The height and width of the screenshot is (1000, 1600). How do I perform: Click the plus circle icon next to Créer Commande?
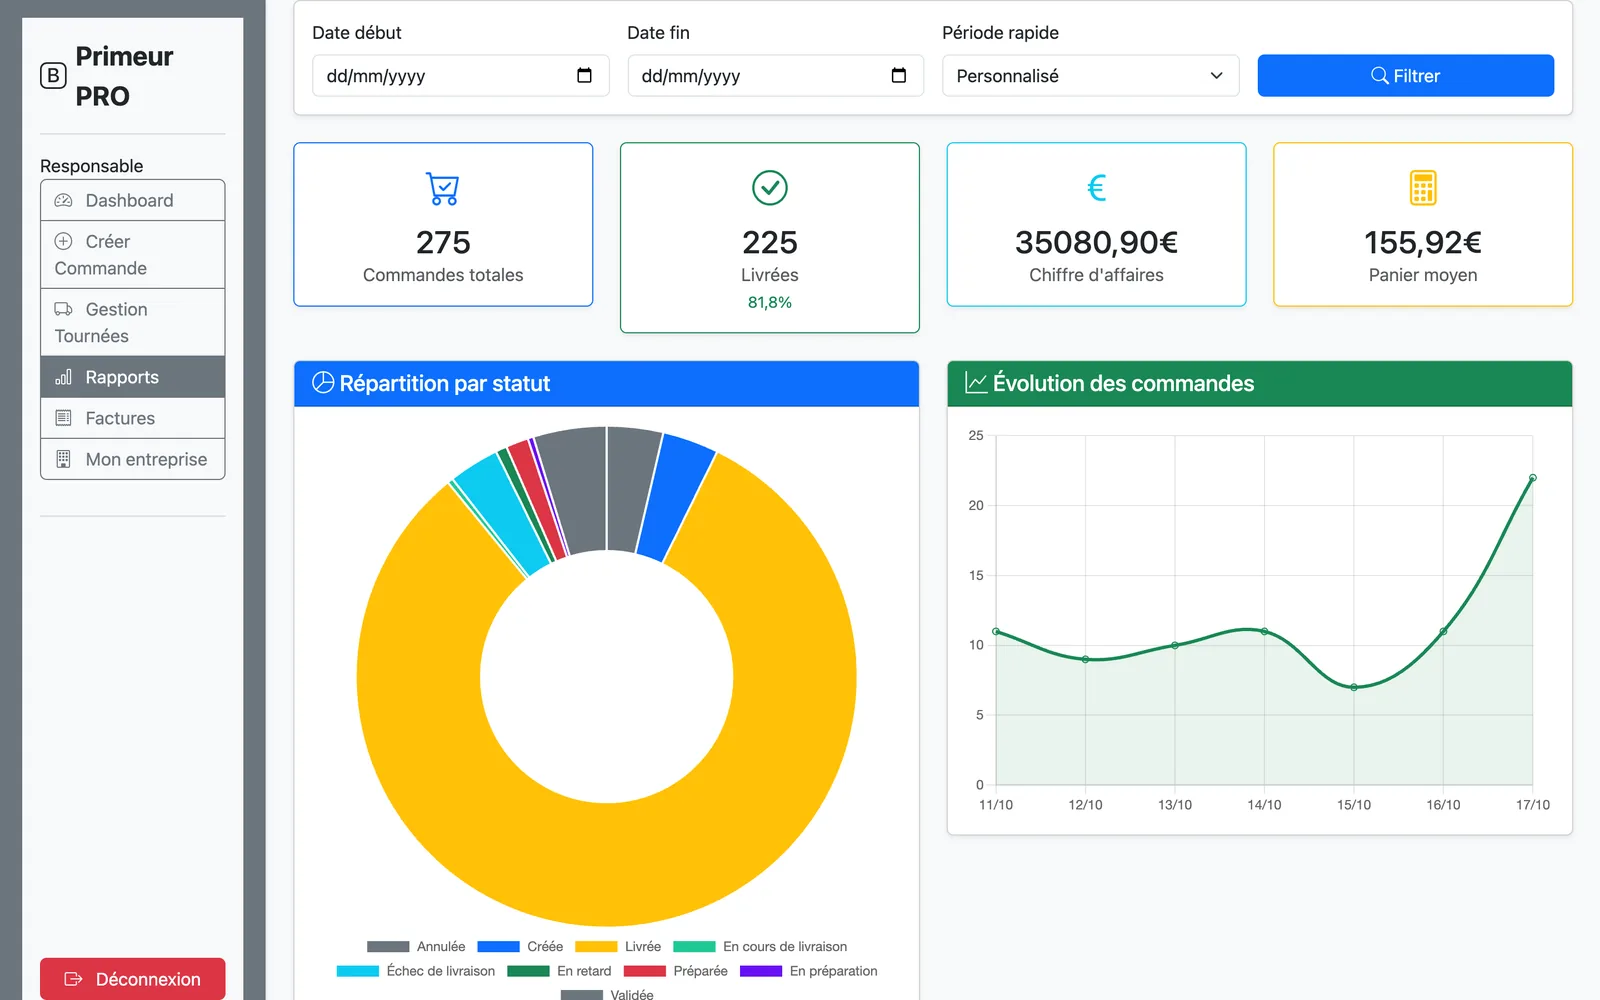click(x=63, y=241)
